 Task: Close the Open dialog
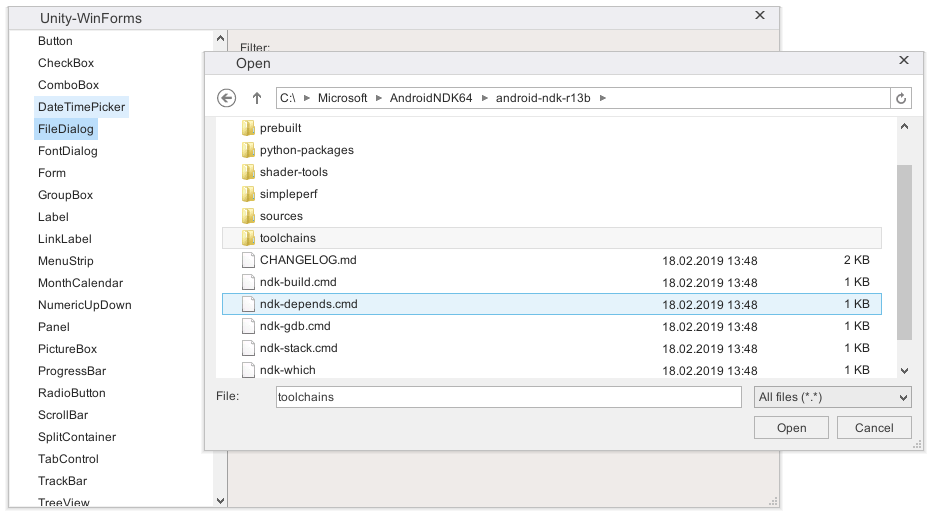[x=904, y=60]
